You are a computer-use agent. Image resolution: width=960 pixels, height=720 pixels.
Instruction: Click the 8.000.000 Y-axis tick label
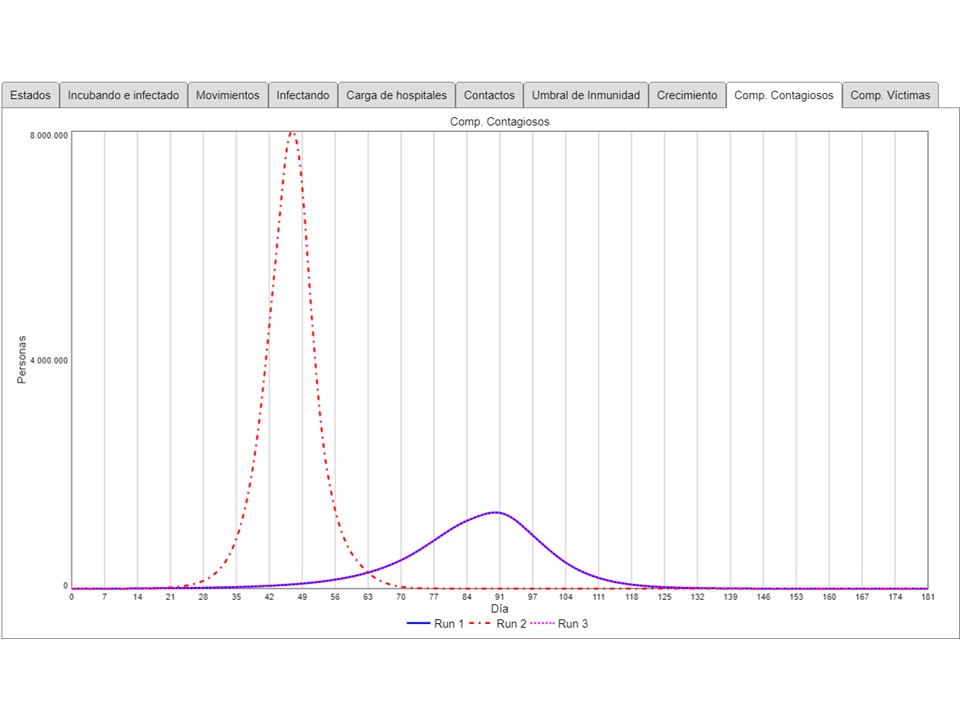49,135
